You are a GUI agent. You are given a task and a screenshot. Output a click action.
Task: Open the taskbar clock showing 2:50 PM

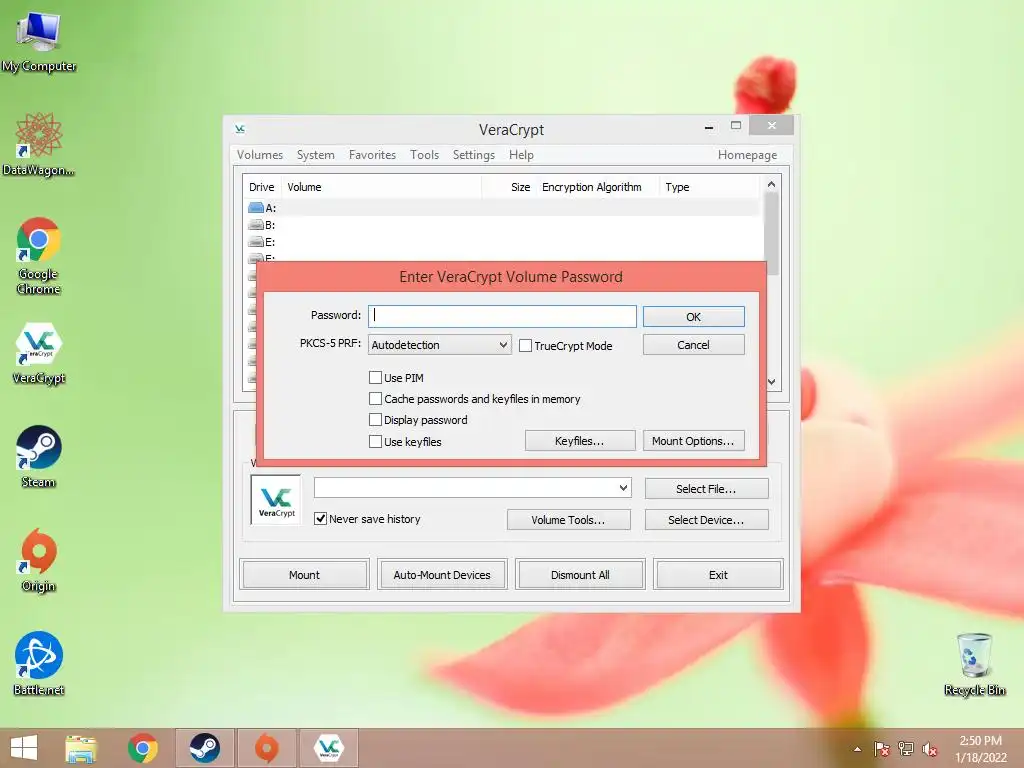click(x=980, y=749)
